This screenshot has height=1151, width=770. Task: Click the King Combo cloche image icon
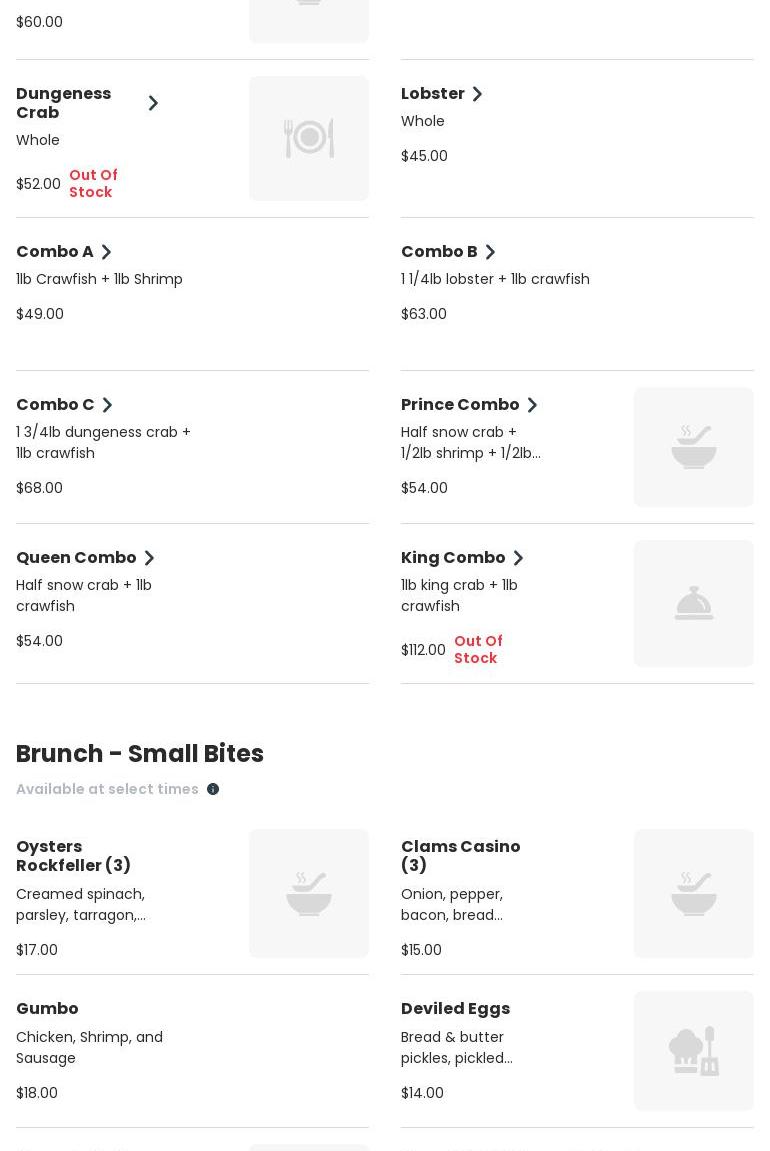pos(693,603)
